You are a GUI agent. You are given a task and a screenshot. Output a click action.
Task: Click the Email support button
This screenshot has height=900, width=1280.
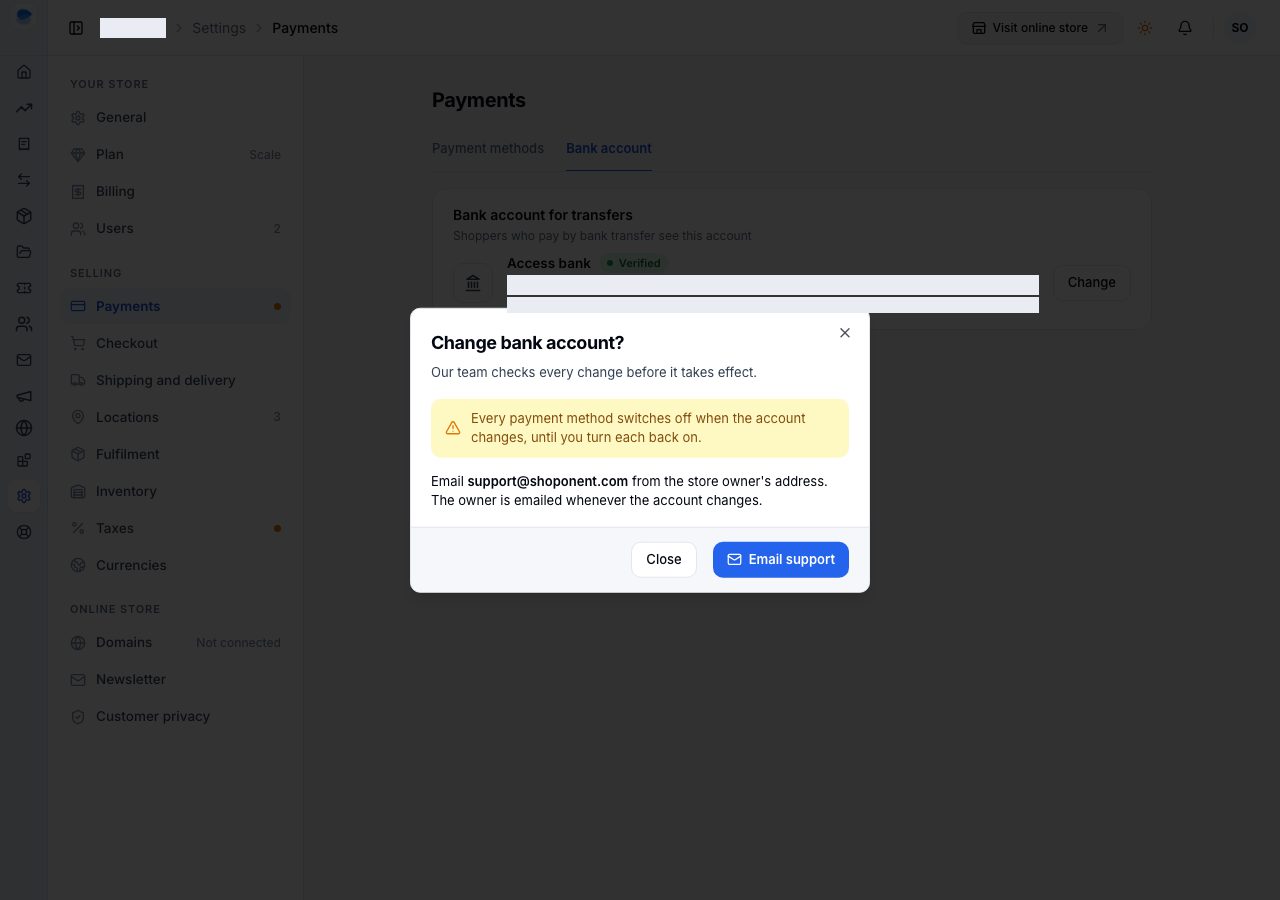pyautogui.click(x=781, y=559)
